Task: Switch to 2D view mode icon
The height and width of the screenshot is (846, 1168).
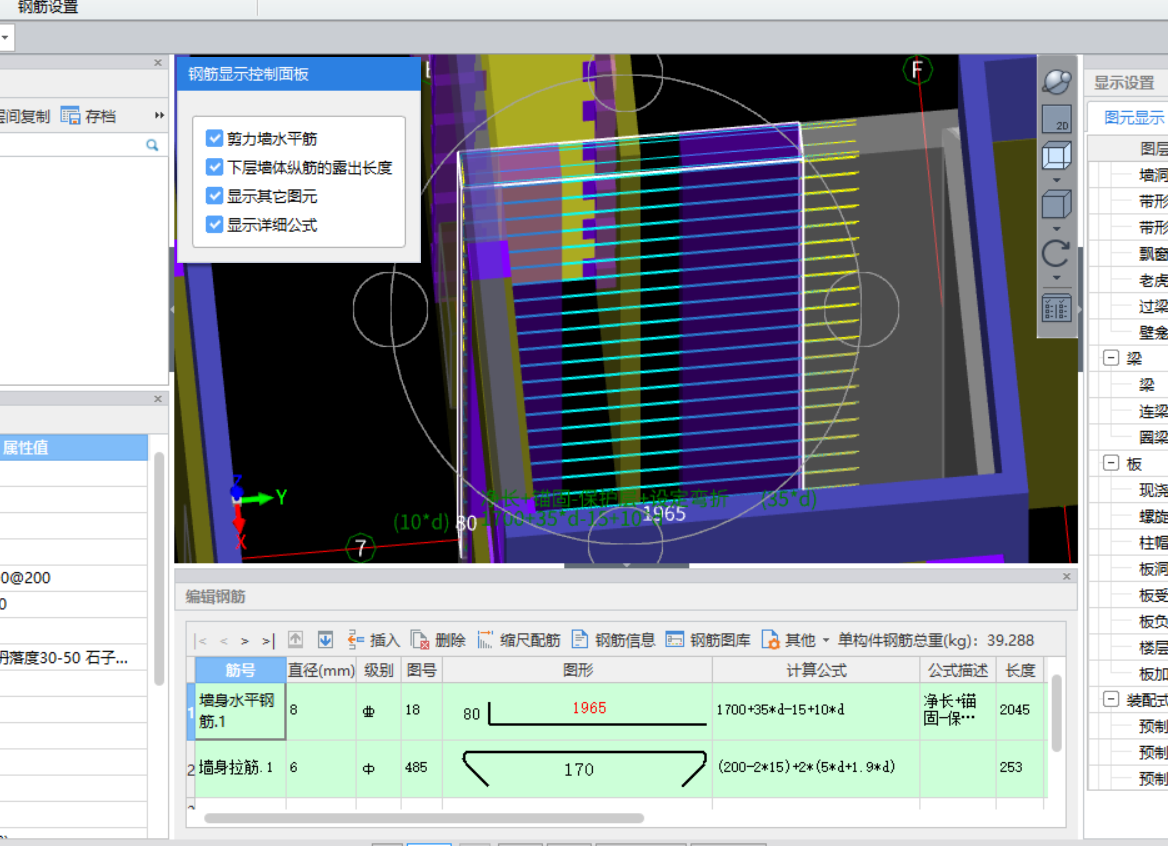Action: (1056, 119)
